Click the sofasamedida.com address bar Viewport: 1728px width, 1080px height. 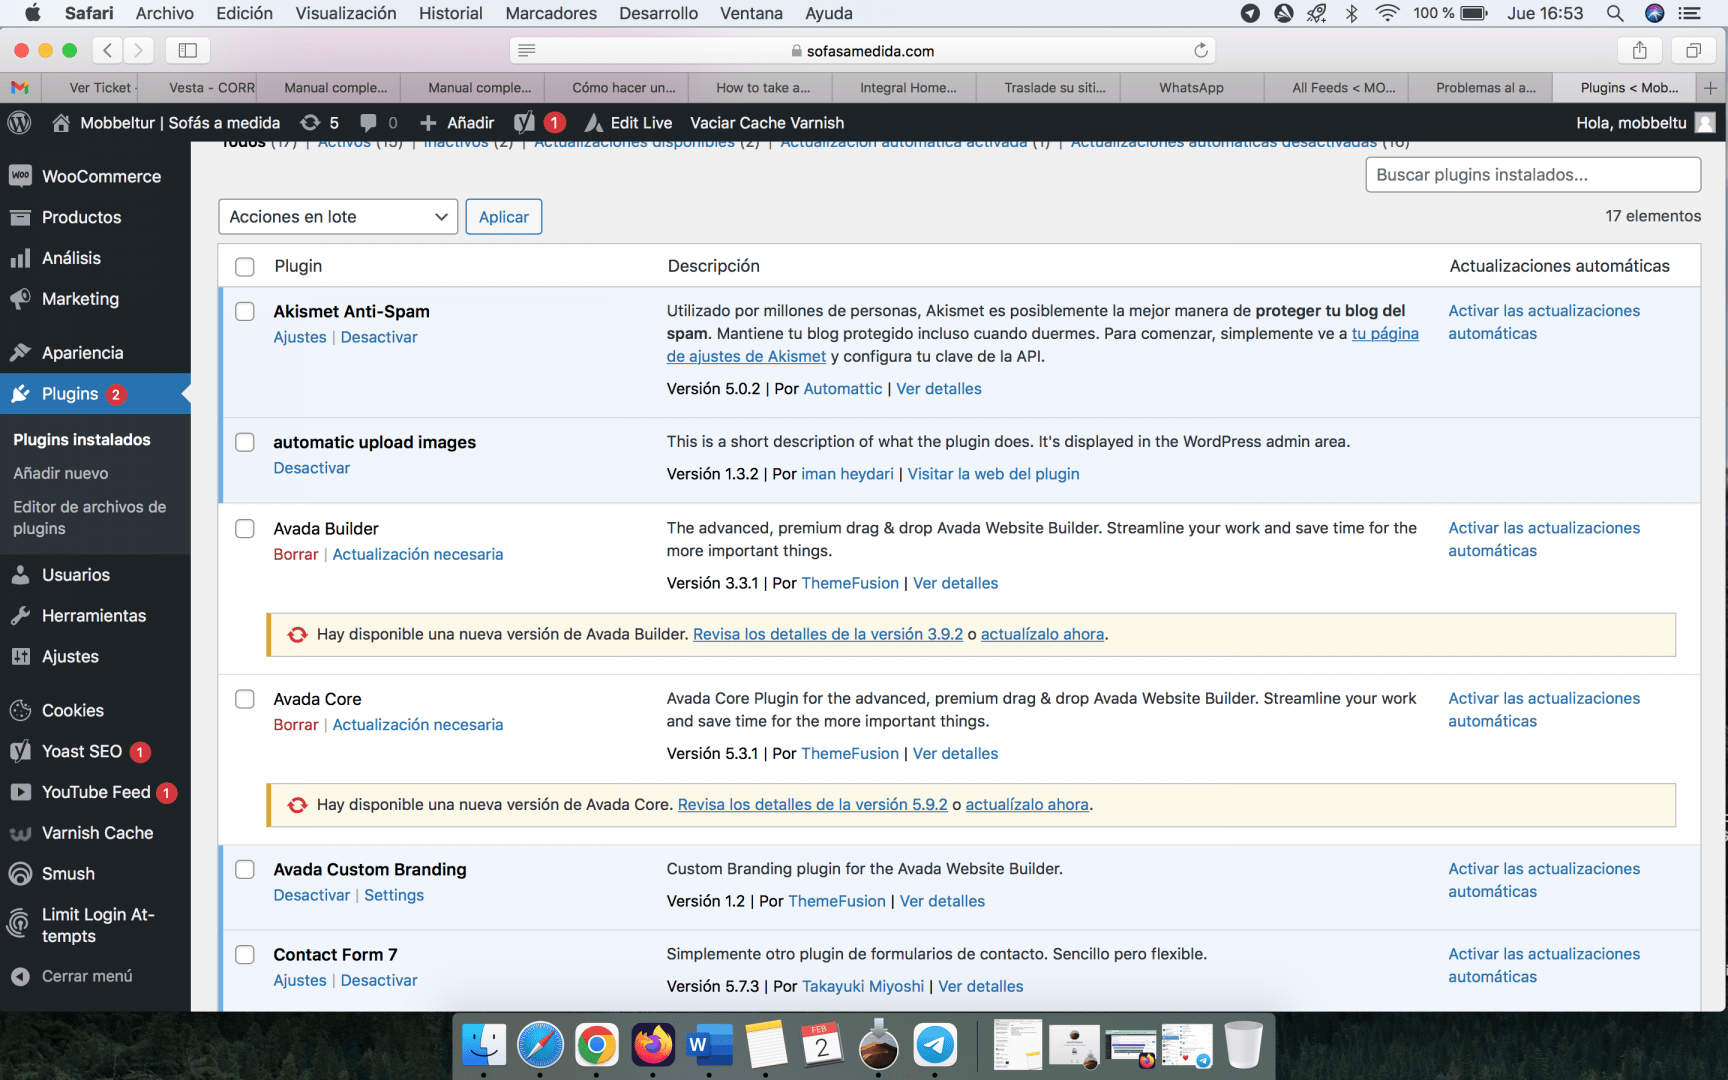point(863,50)
